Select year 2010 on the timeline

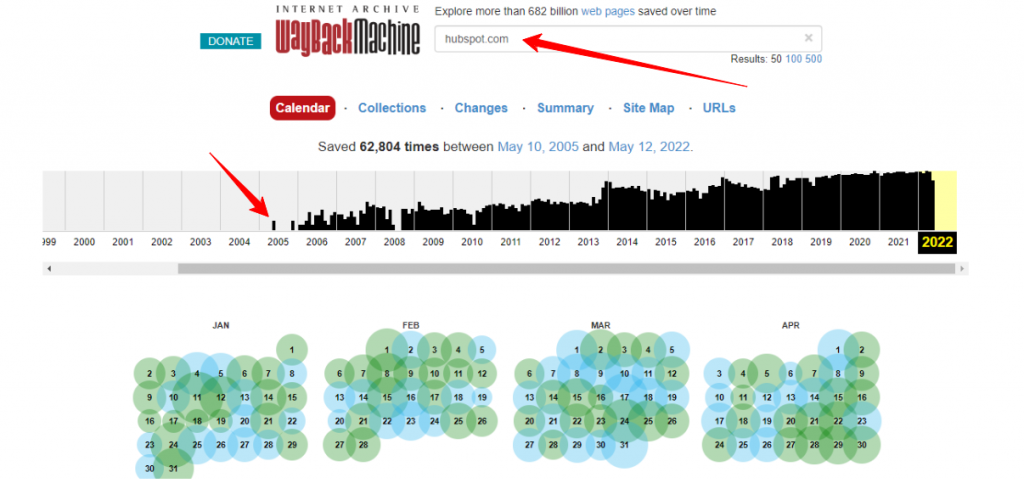point(472,242)
